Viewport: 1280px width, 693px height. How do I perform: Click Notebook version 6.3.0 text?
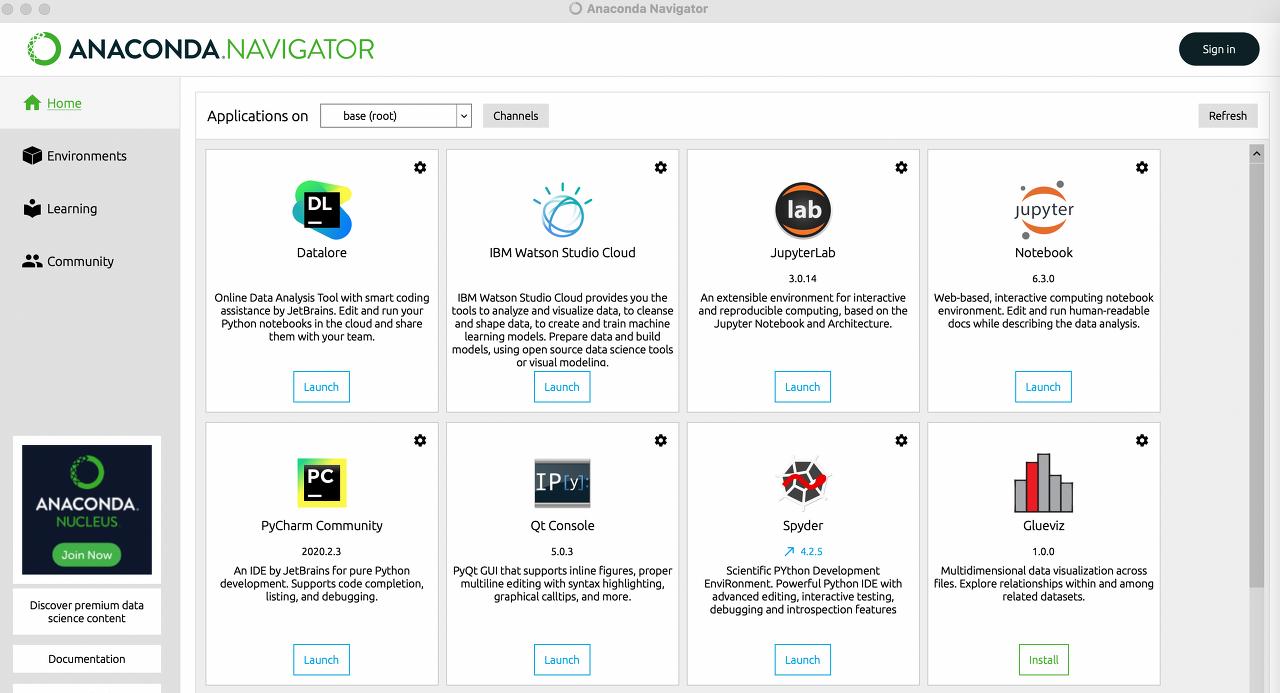1044,279
